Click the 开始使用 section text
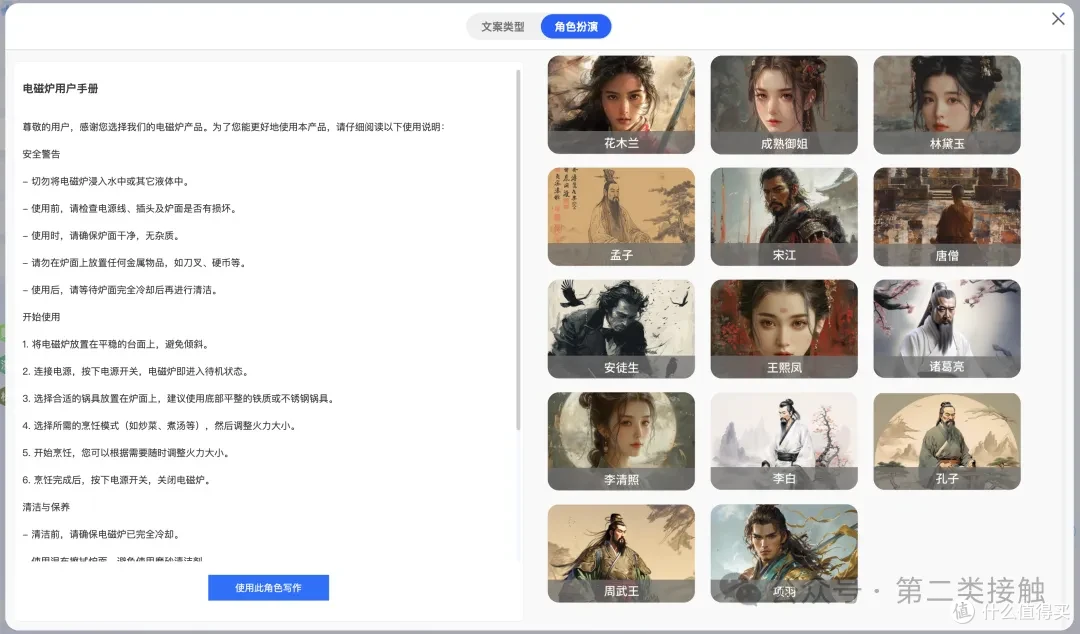The width and height of the screenshot is (1080, 634). click(x=41, y=317)
